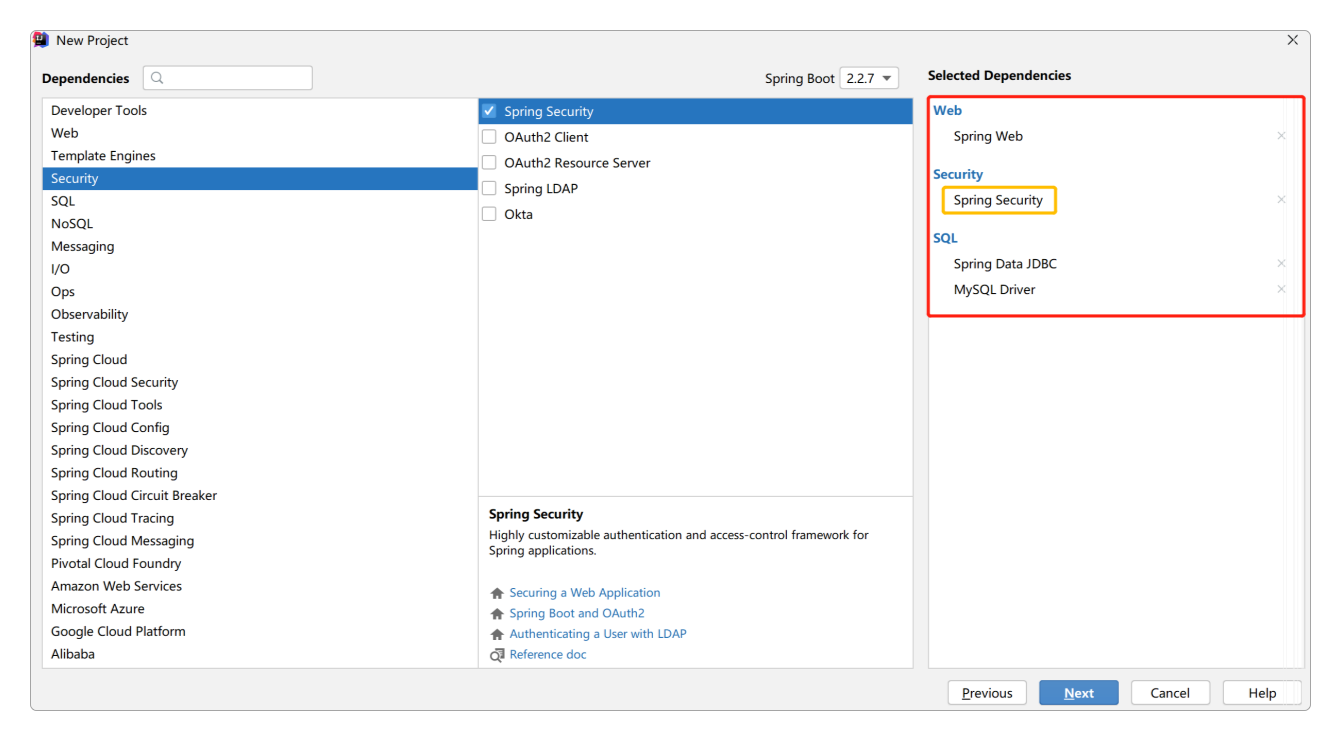Viewport: 1341px width, 741px height.
Task: Select Spring Cloud Circuit Breaker category
Action: [260, 496]
